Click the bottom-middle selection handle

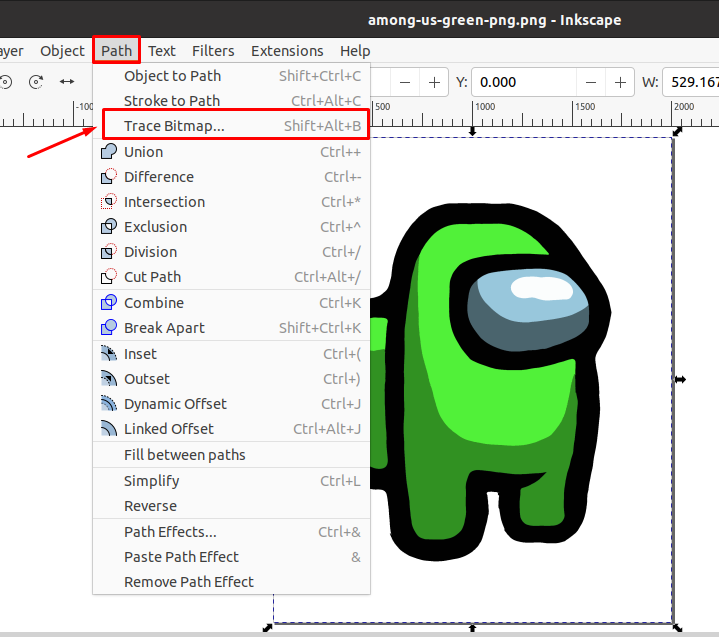tap(472, 628)
